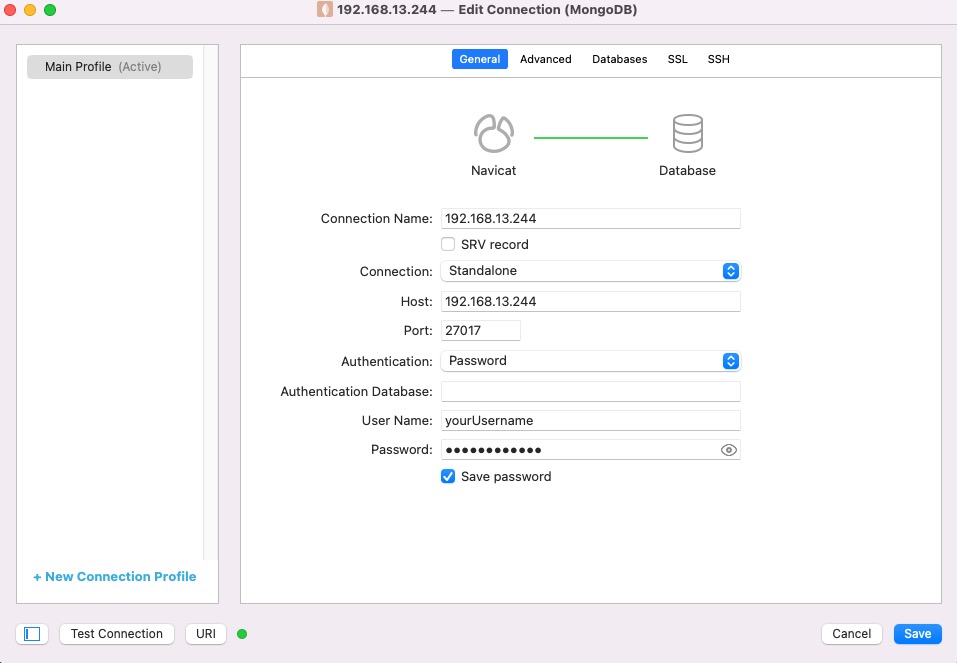Screen dimensions: 957x663
Task: Click the Host input field
Action: coord(590,302)
